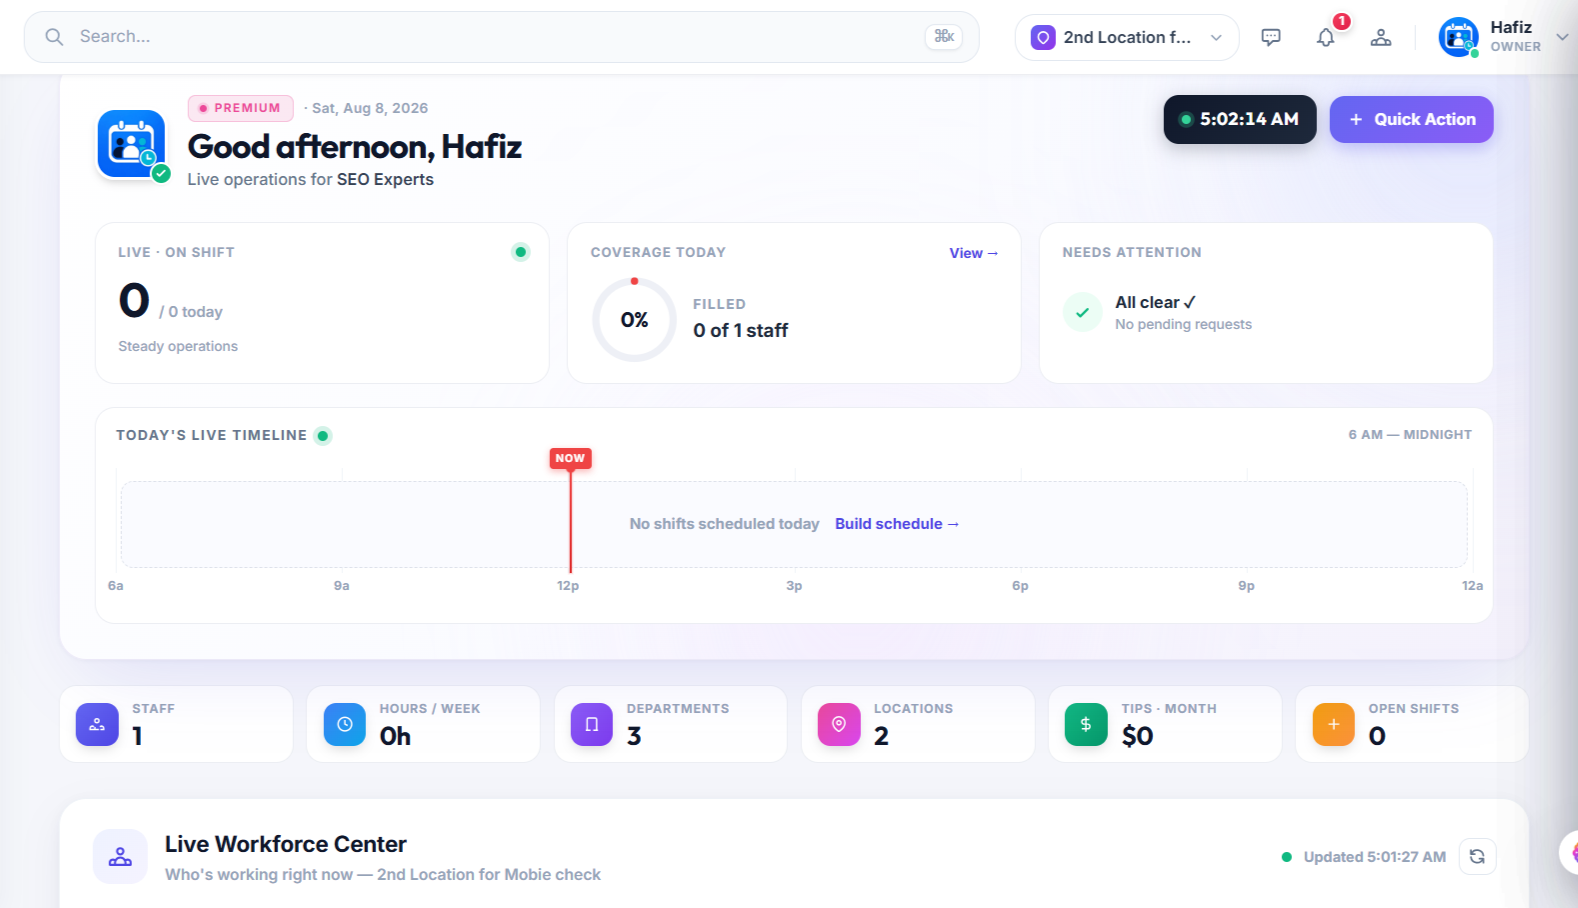
Task: Follow the Build schedule link
Action: click(897, 524)
